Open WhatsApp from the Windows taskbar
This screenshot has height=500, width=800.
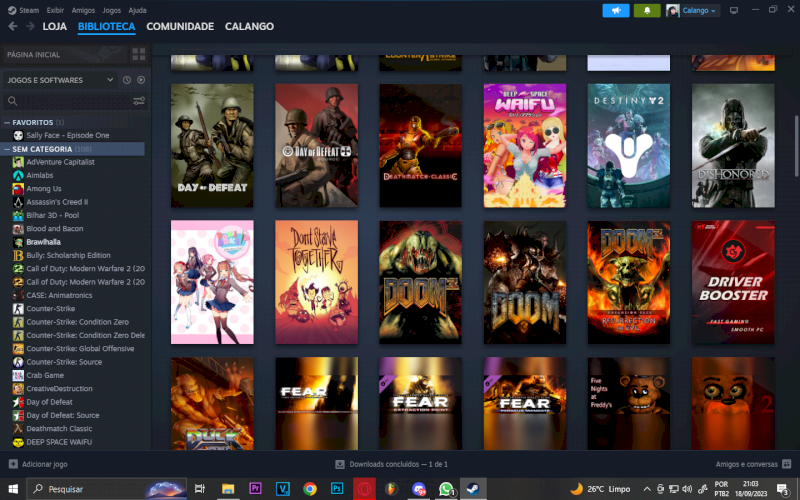pyautogui.click(x=446, y=489)
